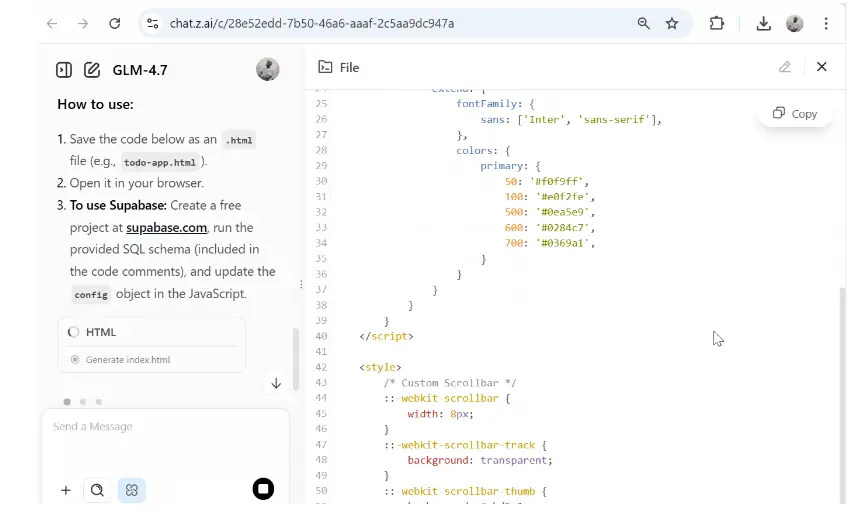The image size is (867, 522).
Task: Click the edit pencil icon in File panel
Action: 785,67
